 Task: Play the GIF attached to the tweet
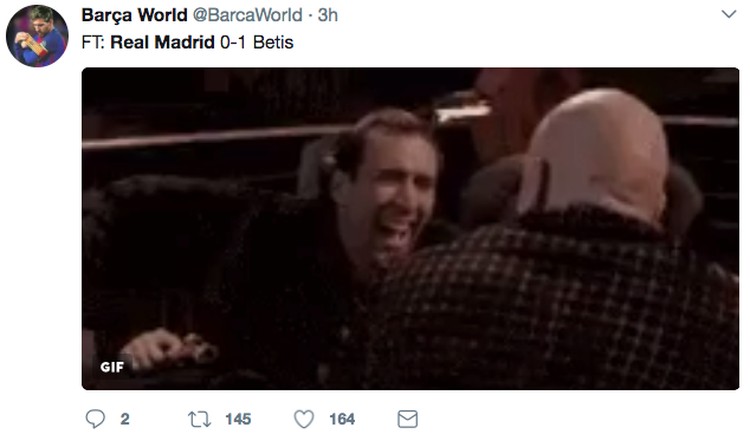[x=410, y=229]
